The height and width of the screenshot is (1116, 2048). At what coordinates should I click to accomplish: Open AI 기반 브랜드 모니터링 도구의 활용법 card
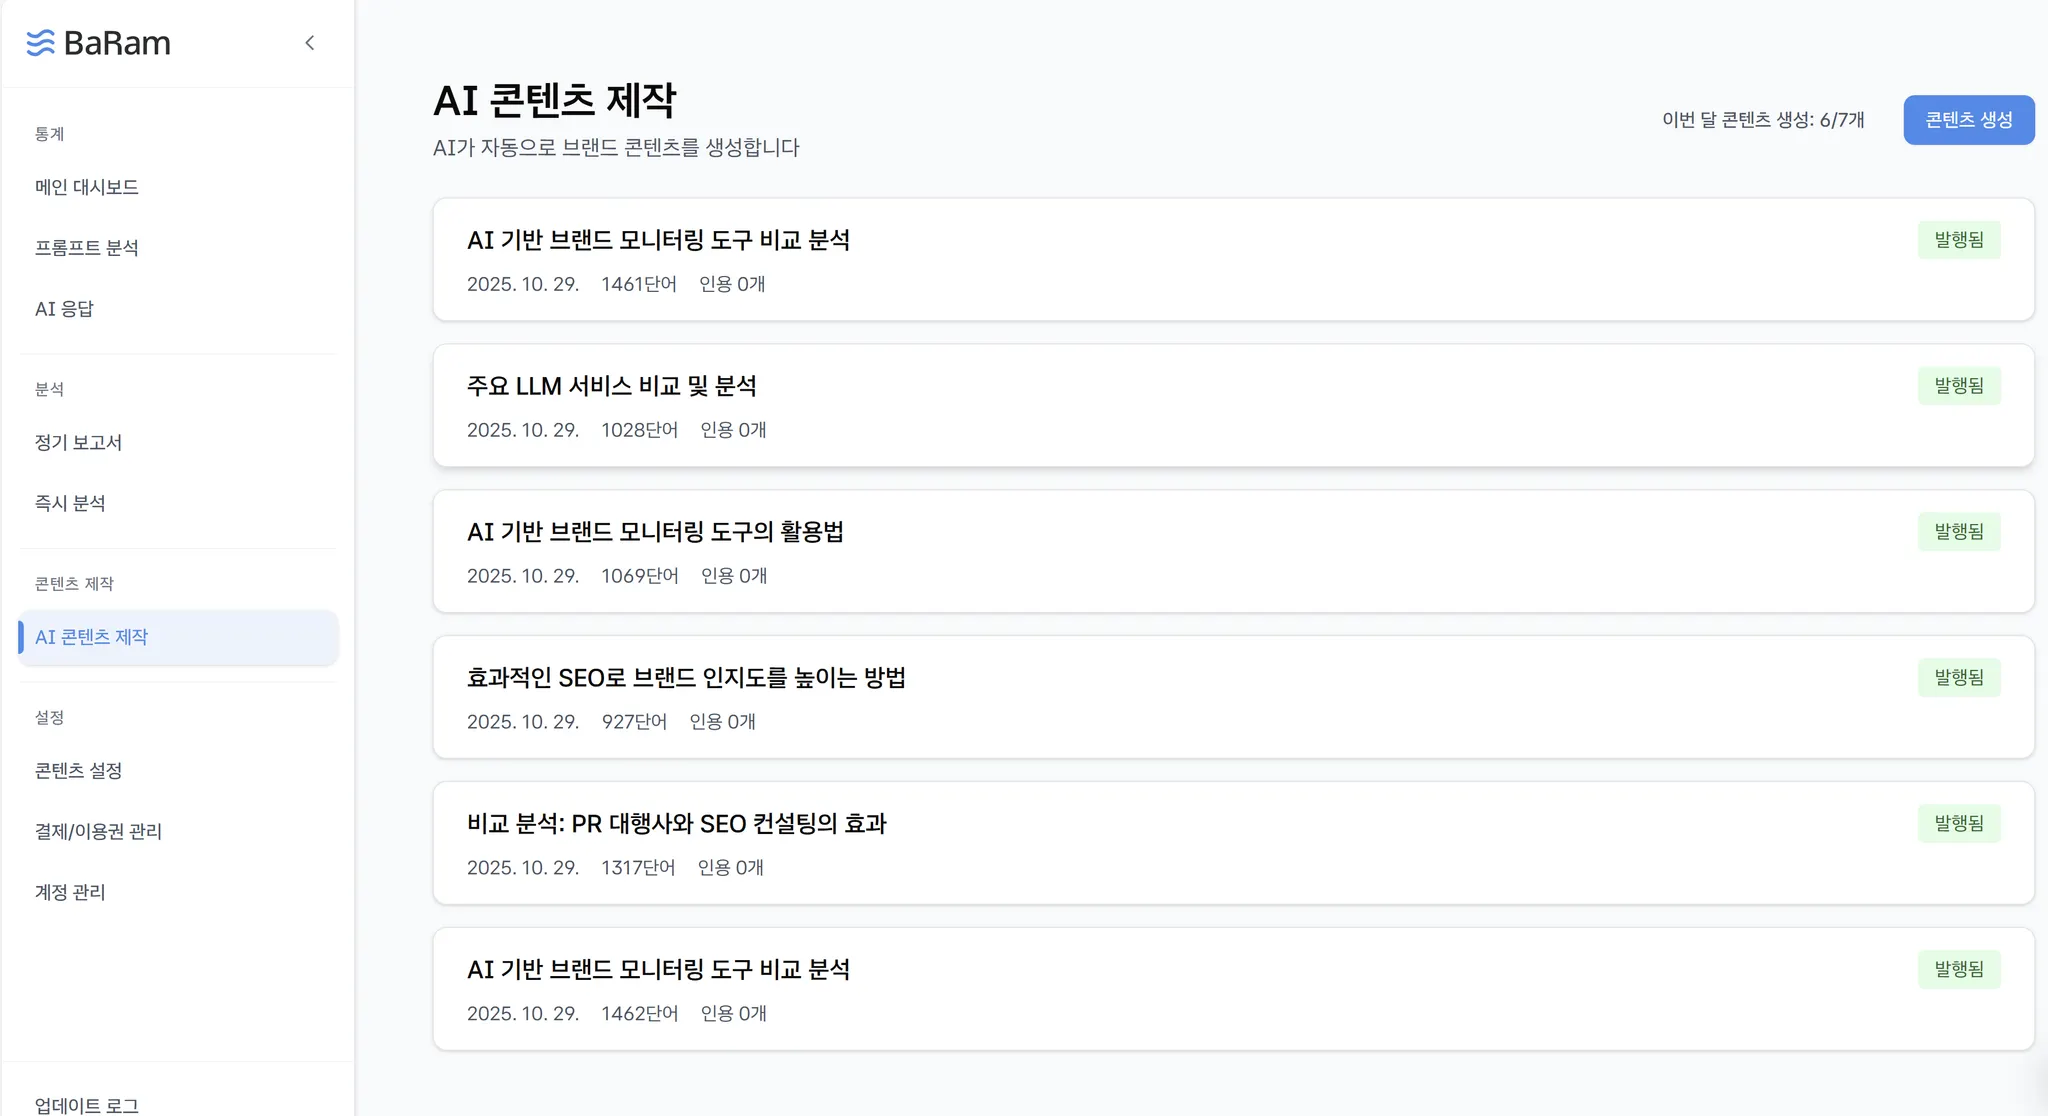(655, 532)
